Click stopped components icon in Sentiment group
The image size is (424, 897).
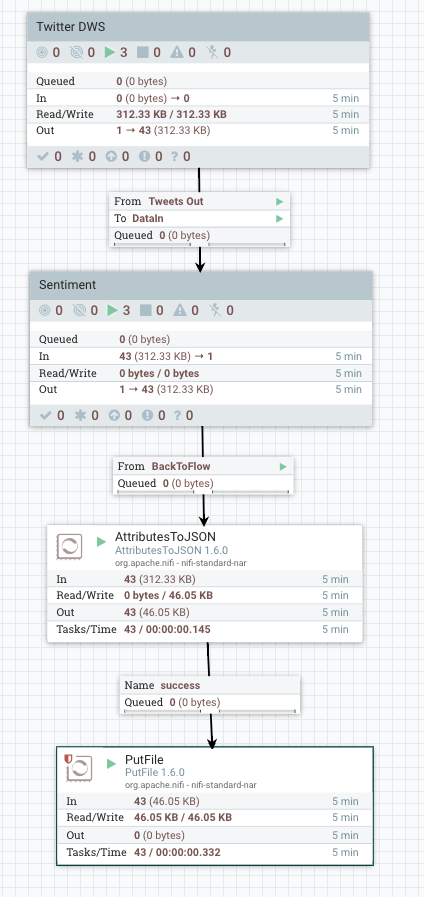145,311
